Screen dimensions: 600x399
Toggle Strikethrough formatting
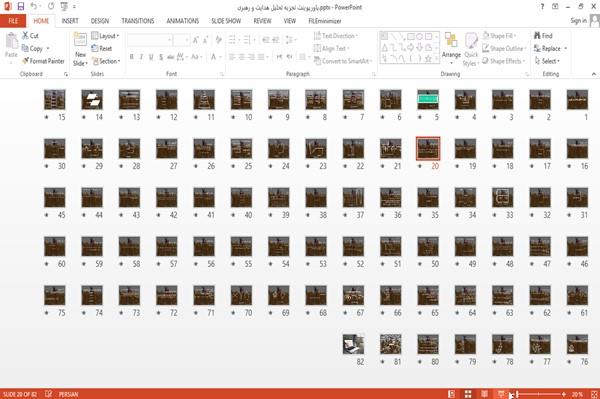tap(171, 57)
